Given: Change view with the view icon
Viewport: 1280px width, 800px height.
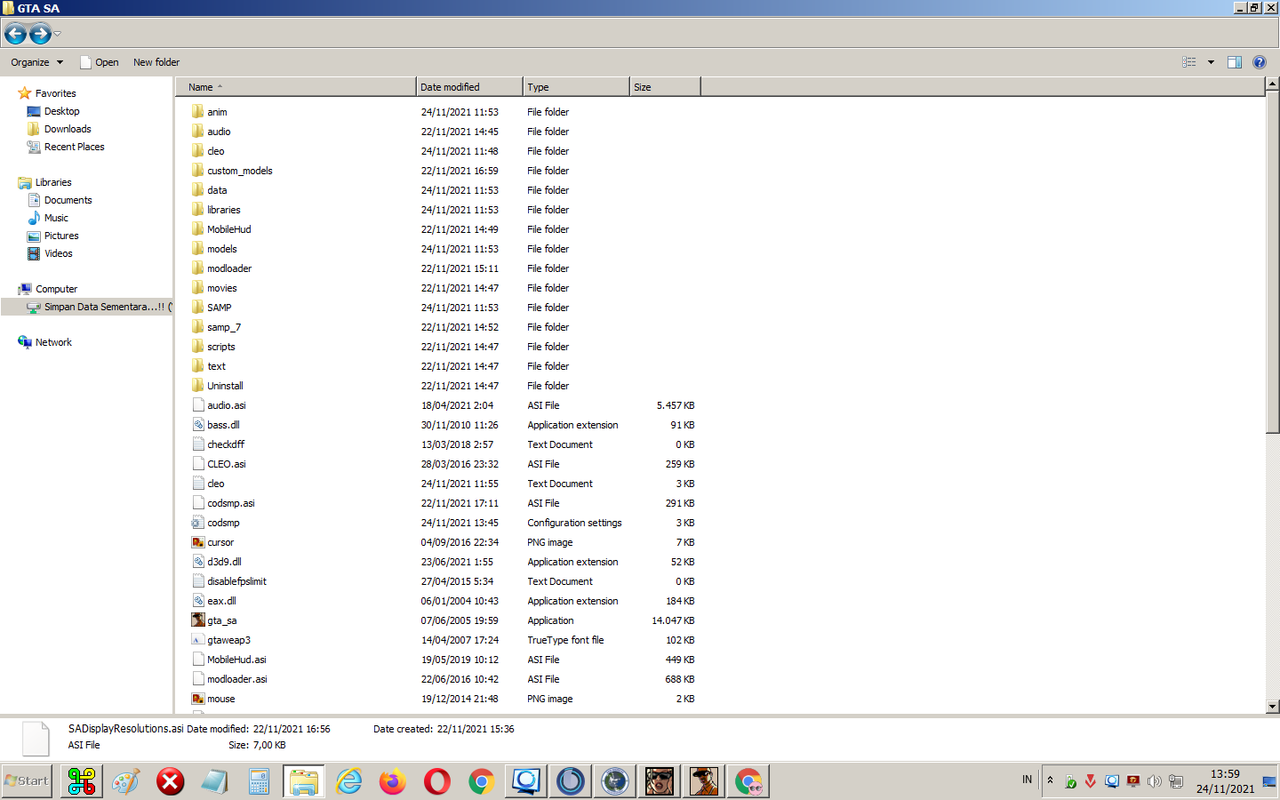Looking at the screenshot, I should coord(1189,62).
